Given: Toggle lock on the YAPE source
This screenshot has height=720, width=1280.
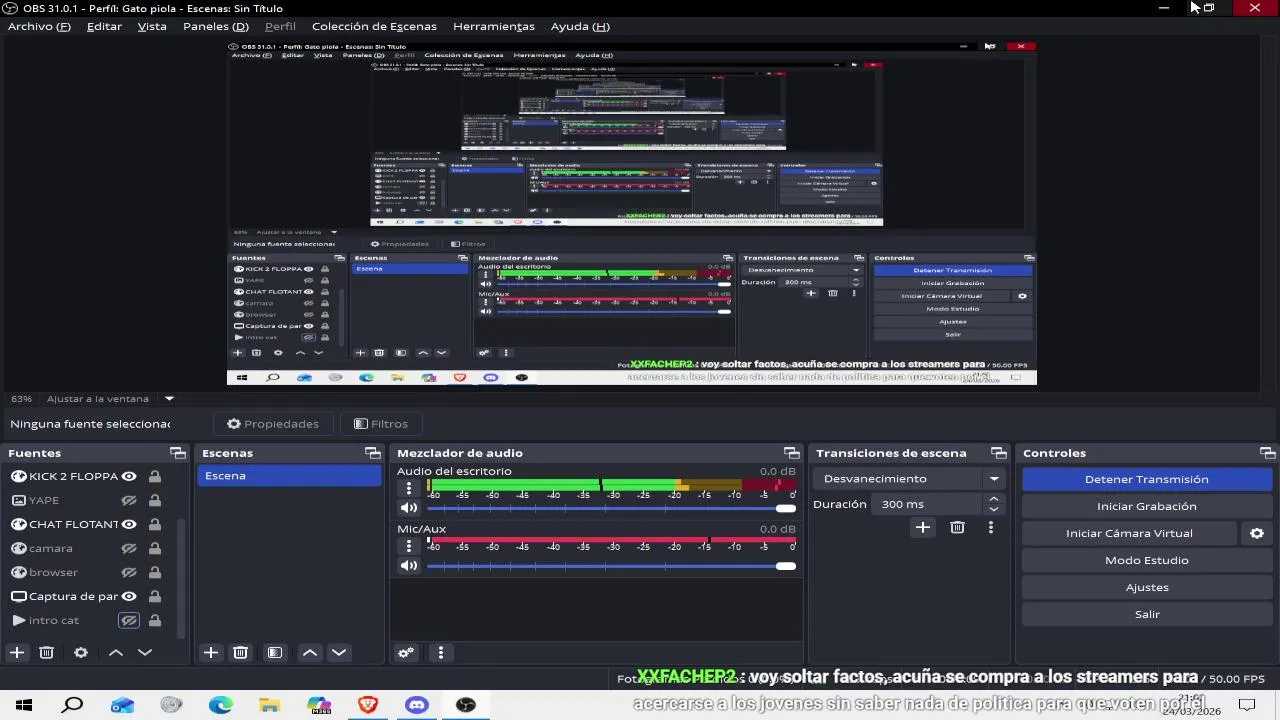Looking at the screenshot, I should [x=155, y=500].
